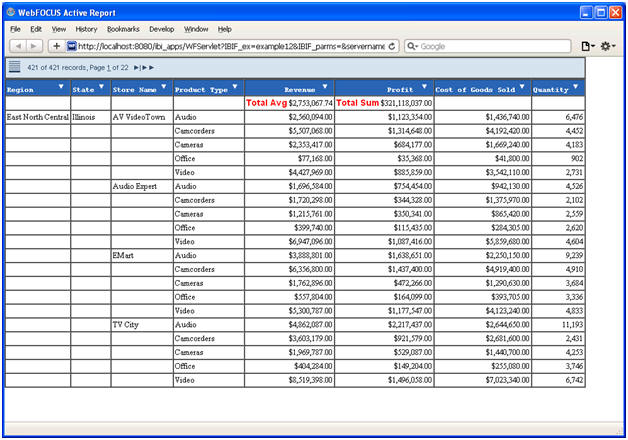Click the Quantity header label

tap(550, 90)
